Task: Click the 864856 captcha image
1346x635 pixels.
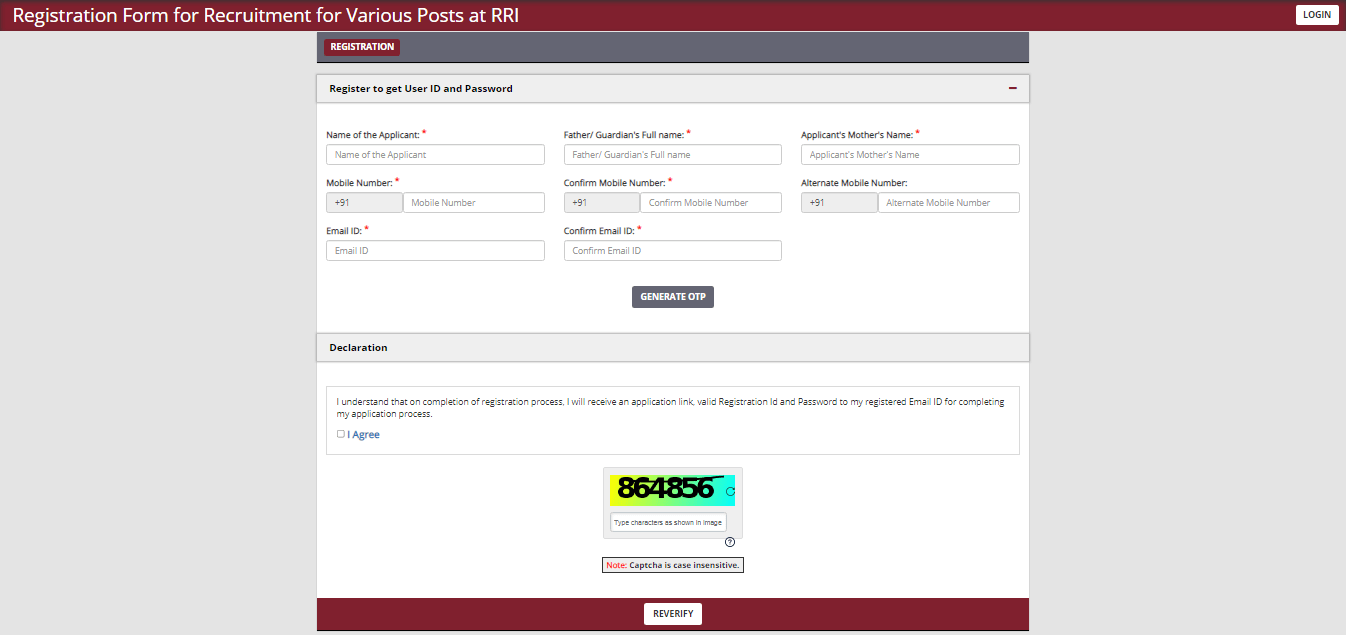Action: pyautogui.click(x=666, y=489)
